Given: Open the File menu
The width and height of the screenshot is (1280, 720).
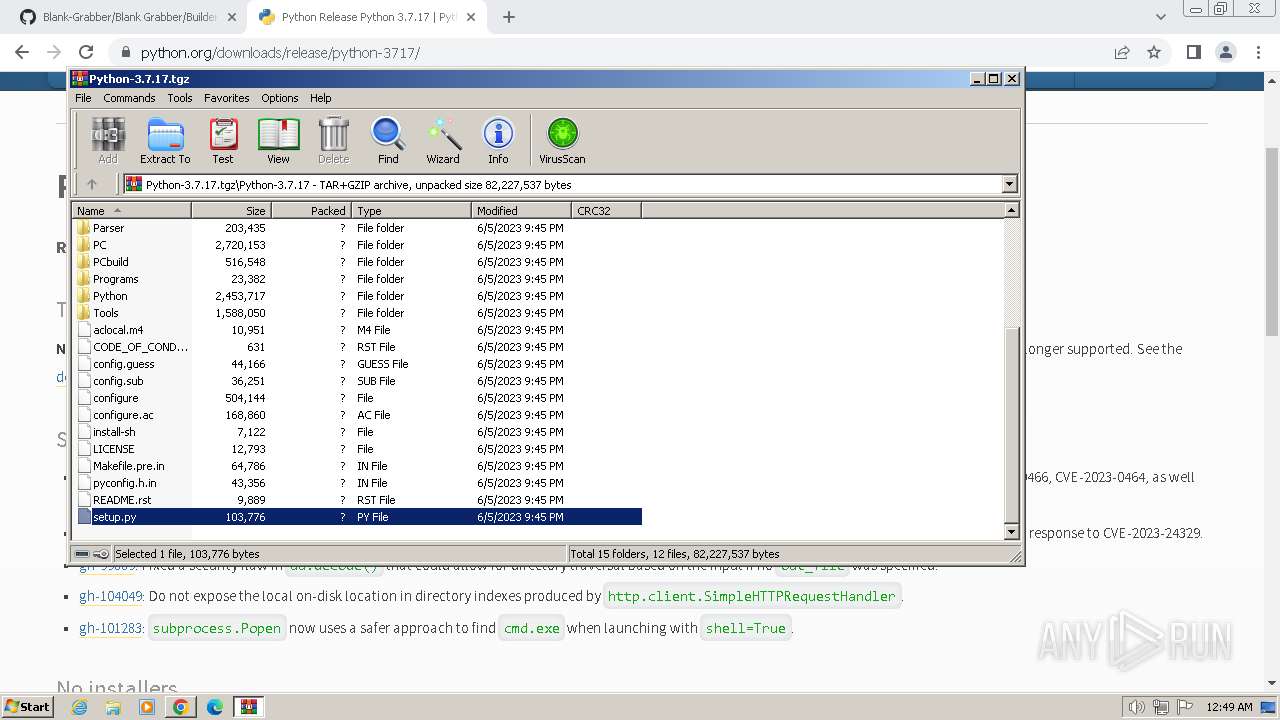Looking at the screenshot, I should (83, 98).
